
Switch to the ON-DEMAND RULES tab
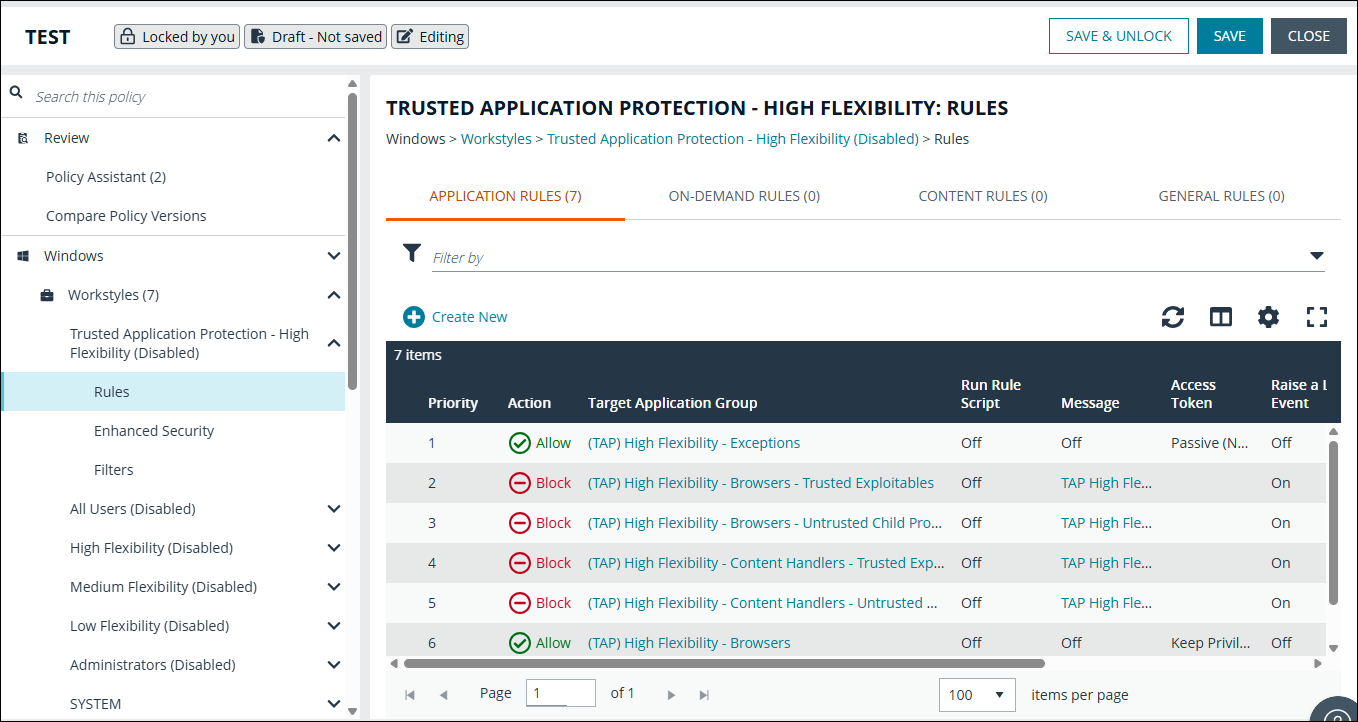point(744,195)
